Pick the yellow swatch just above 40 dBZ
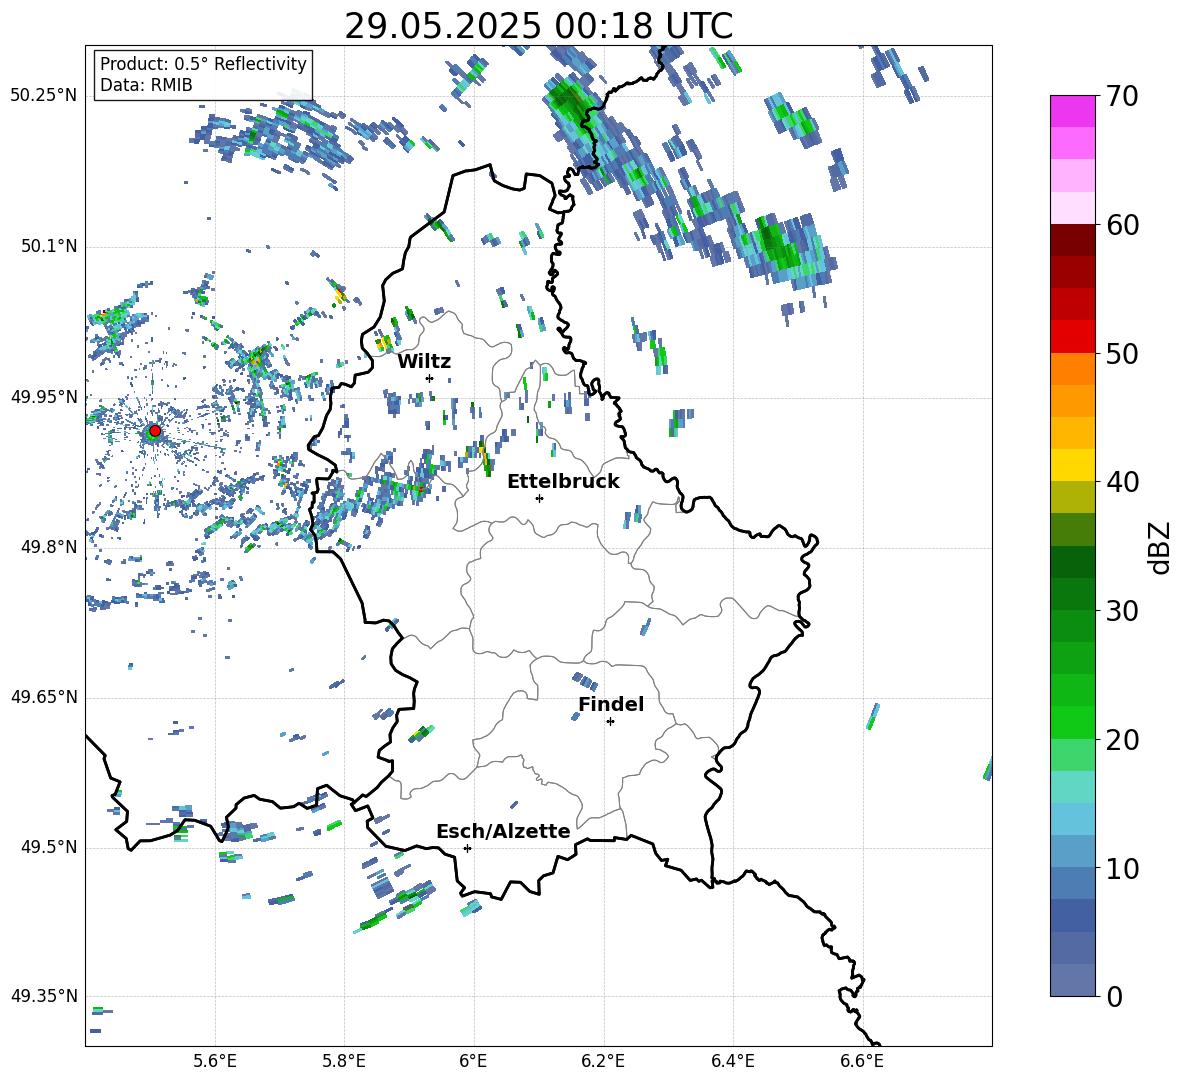The height and width of the screenshot is (1081, 1184). click(1073, 465)
